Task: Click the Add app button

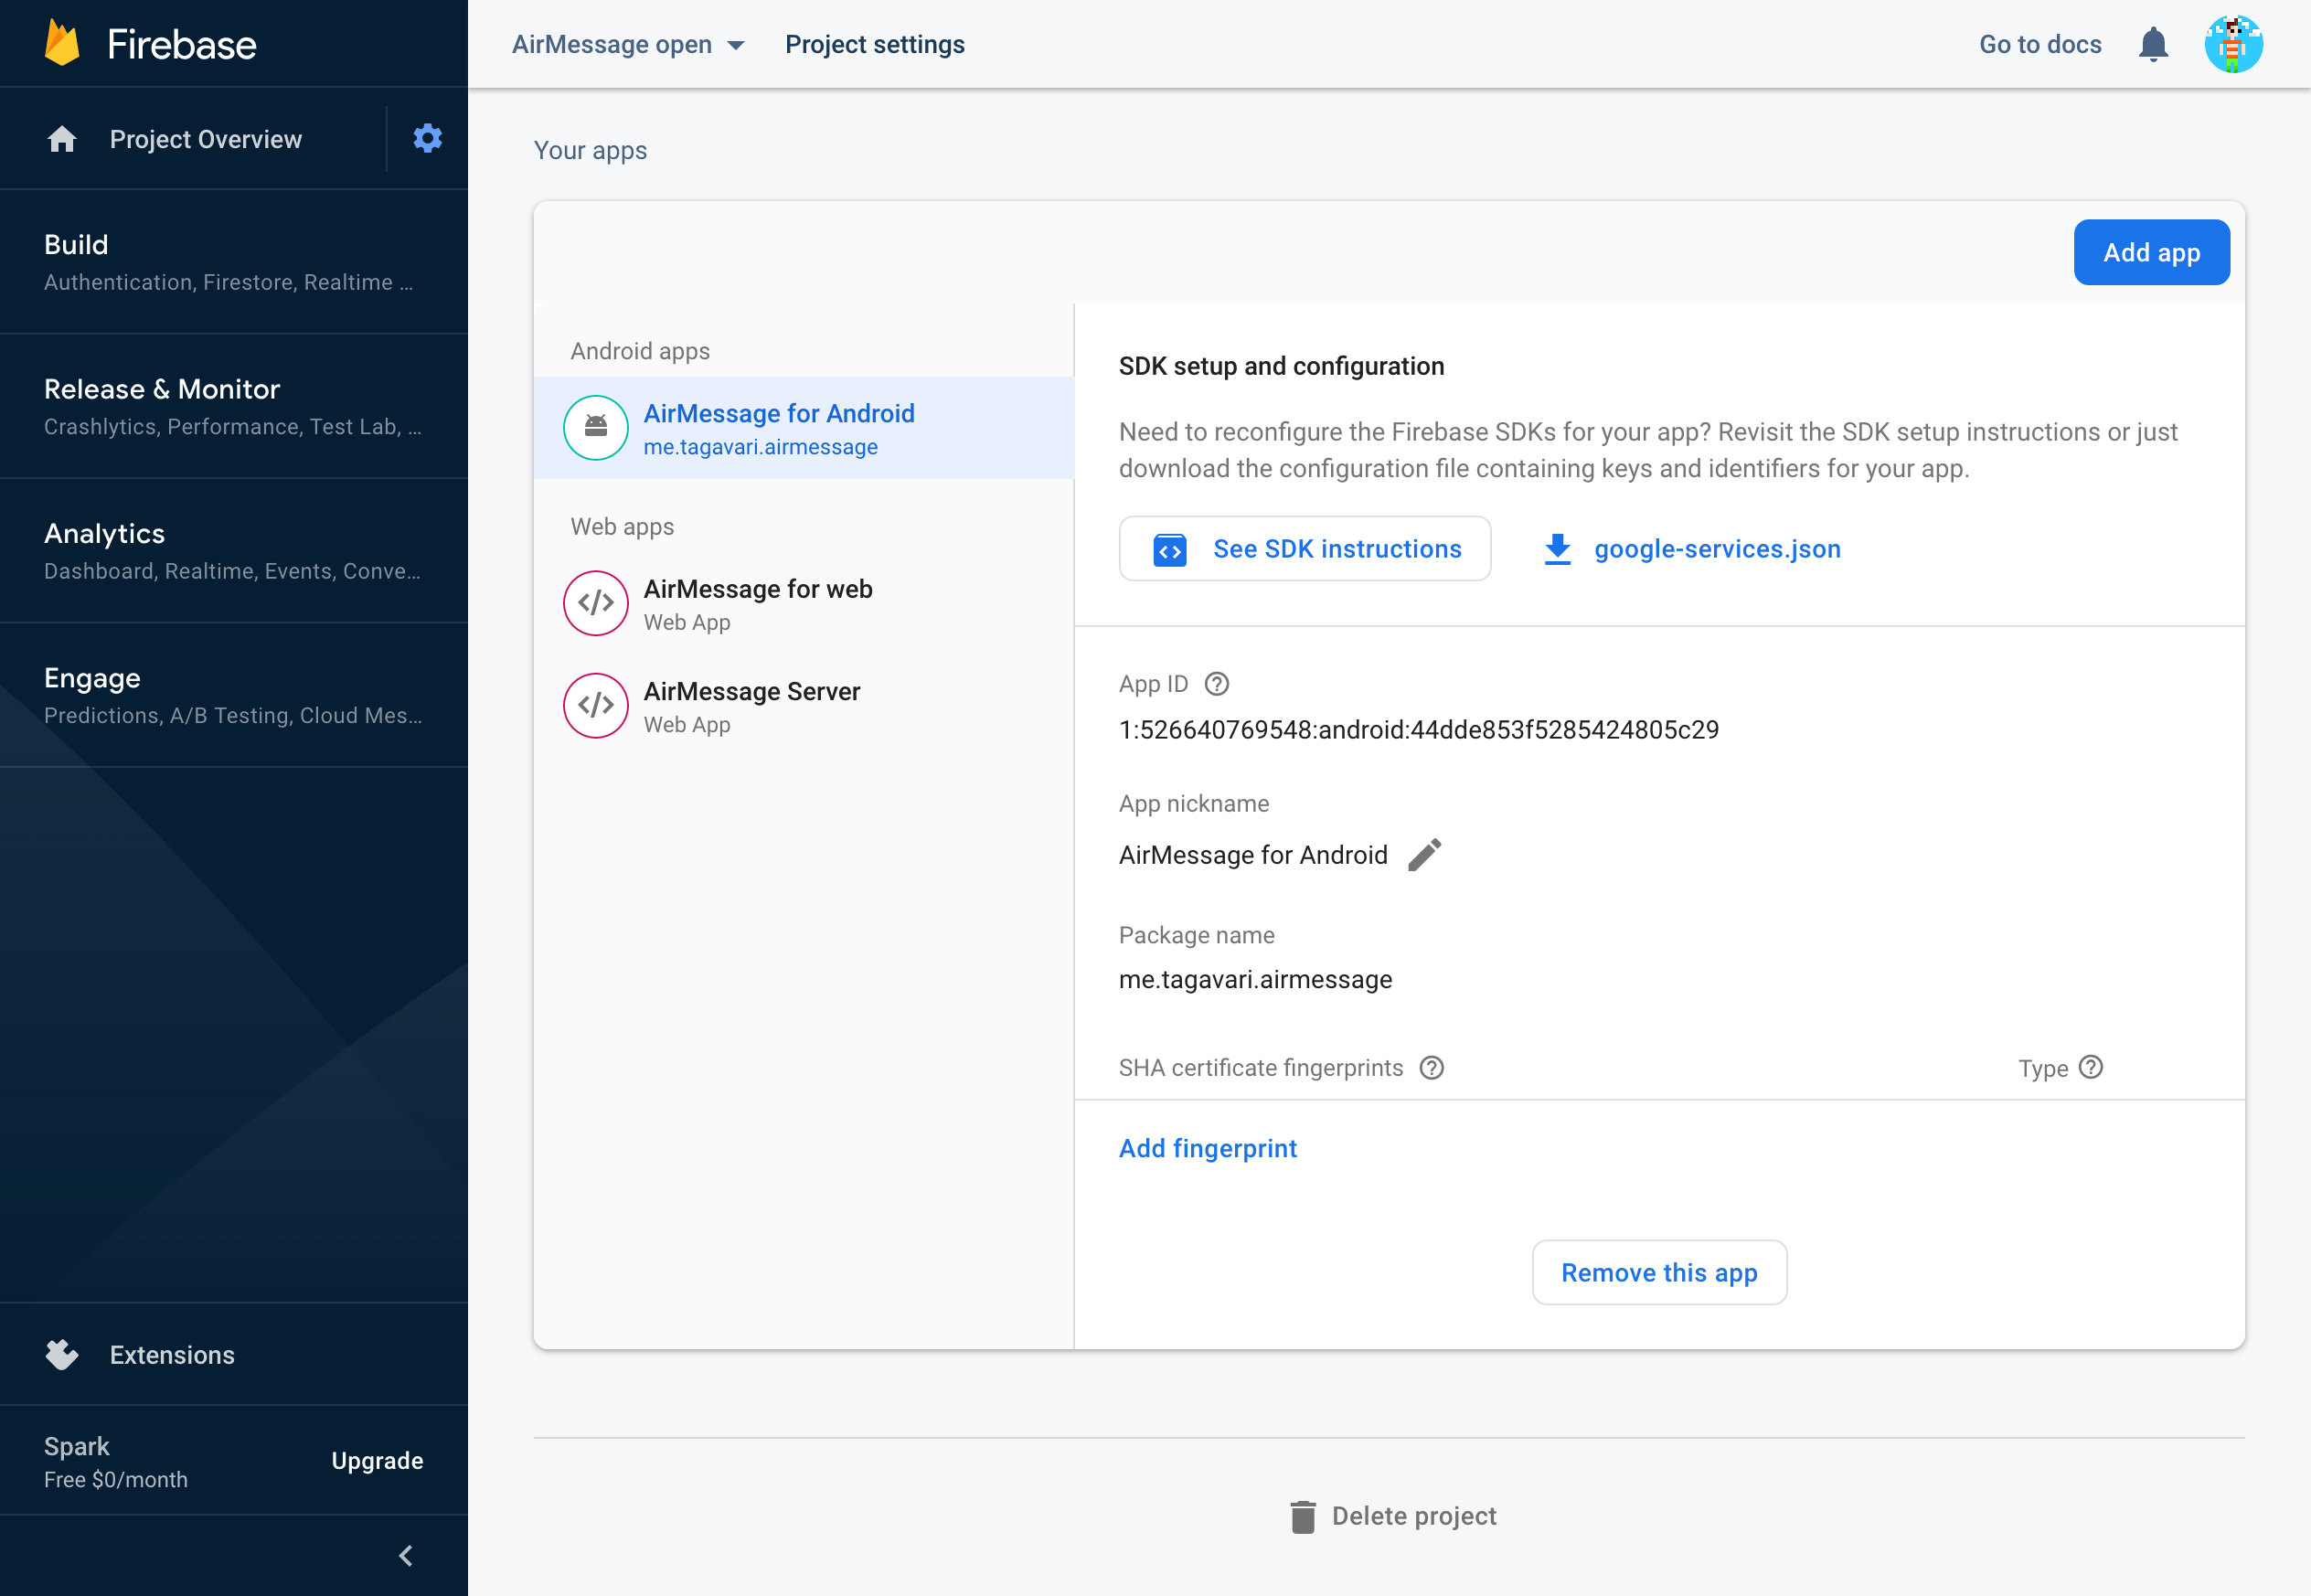Action: pos(2150,252)
